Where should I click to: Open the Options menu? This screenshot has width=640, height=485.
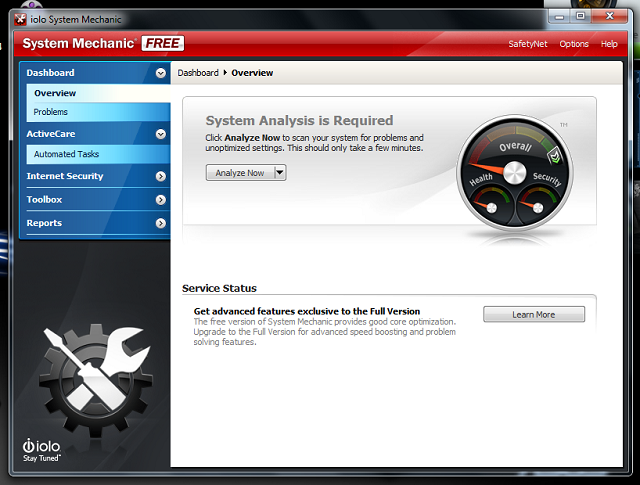pos(574,44)
